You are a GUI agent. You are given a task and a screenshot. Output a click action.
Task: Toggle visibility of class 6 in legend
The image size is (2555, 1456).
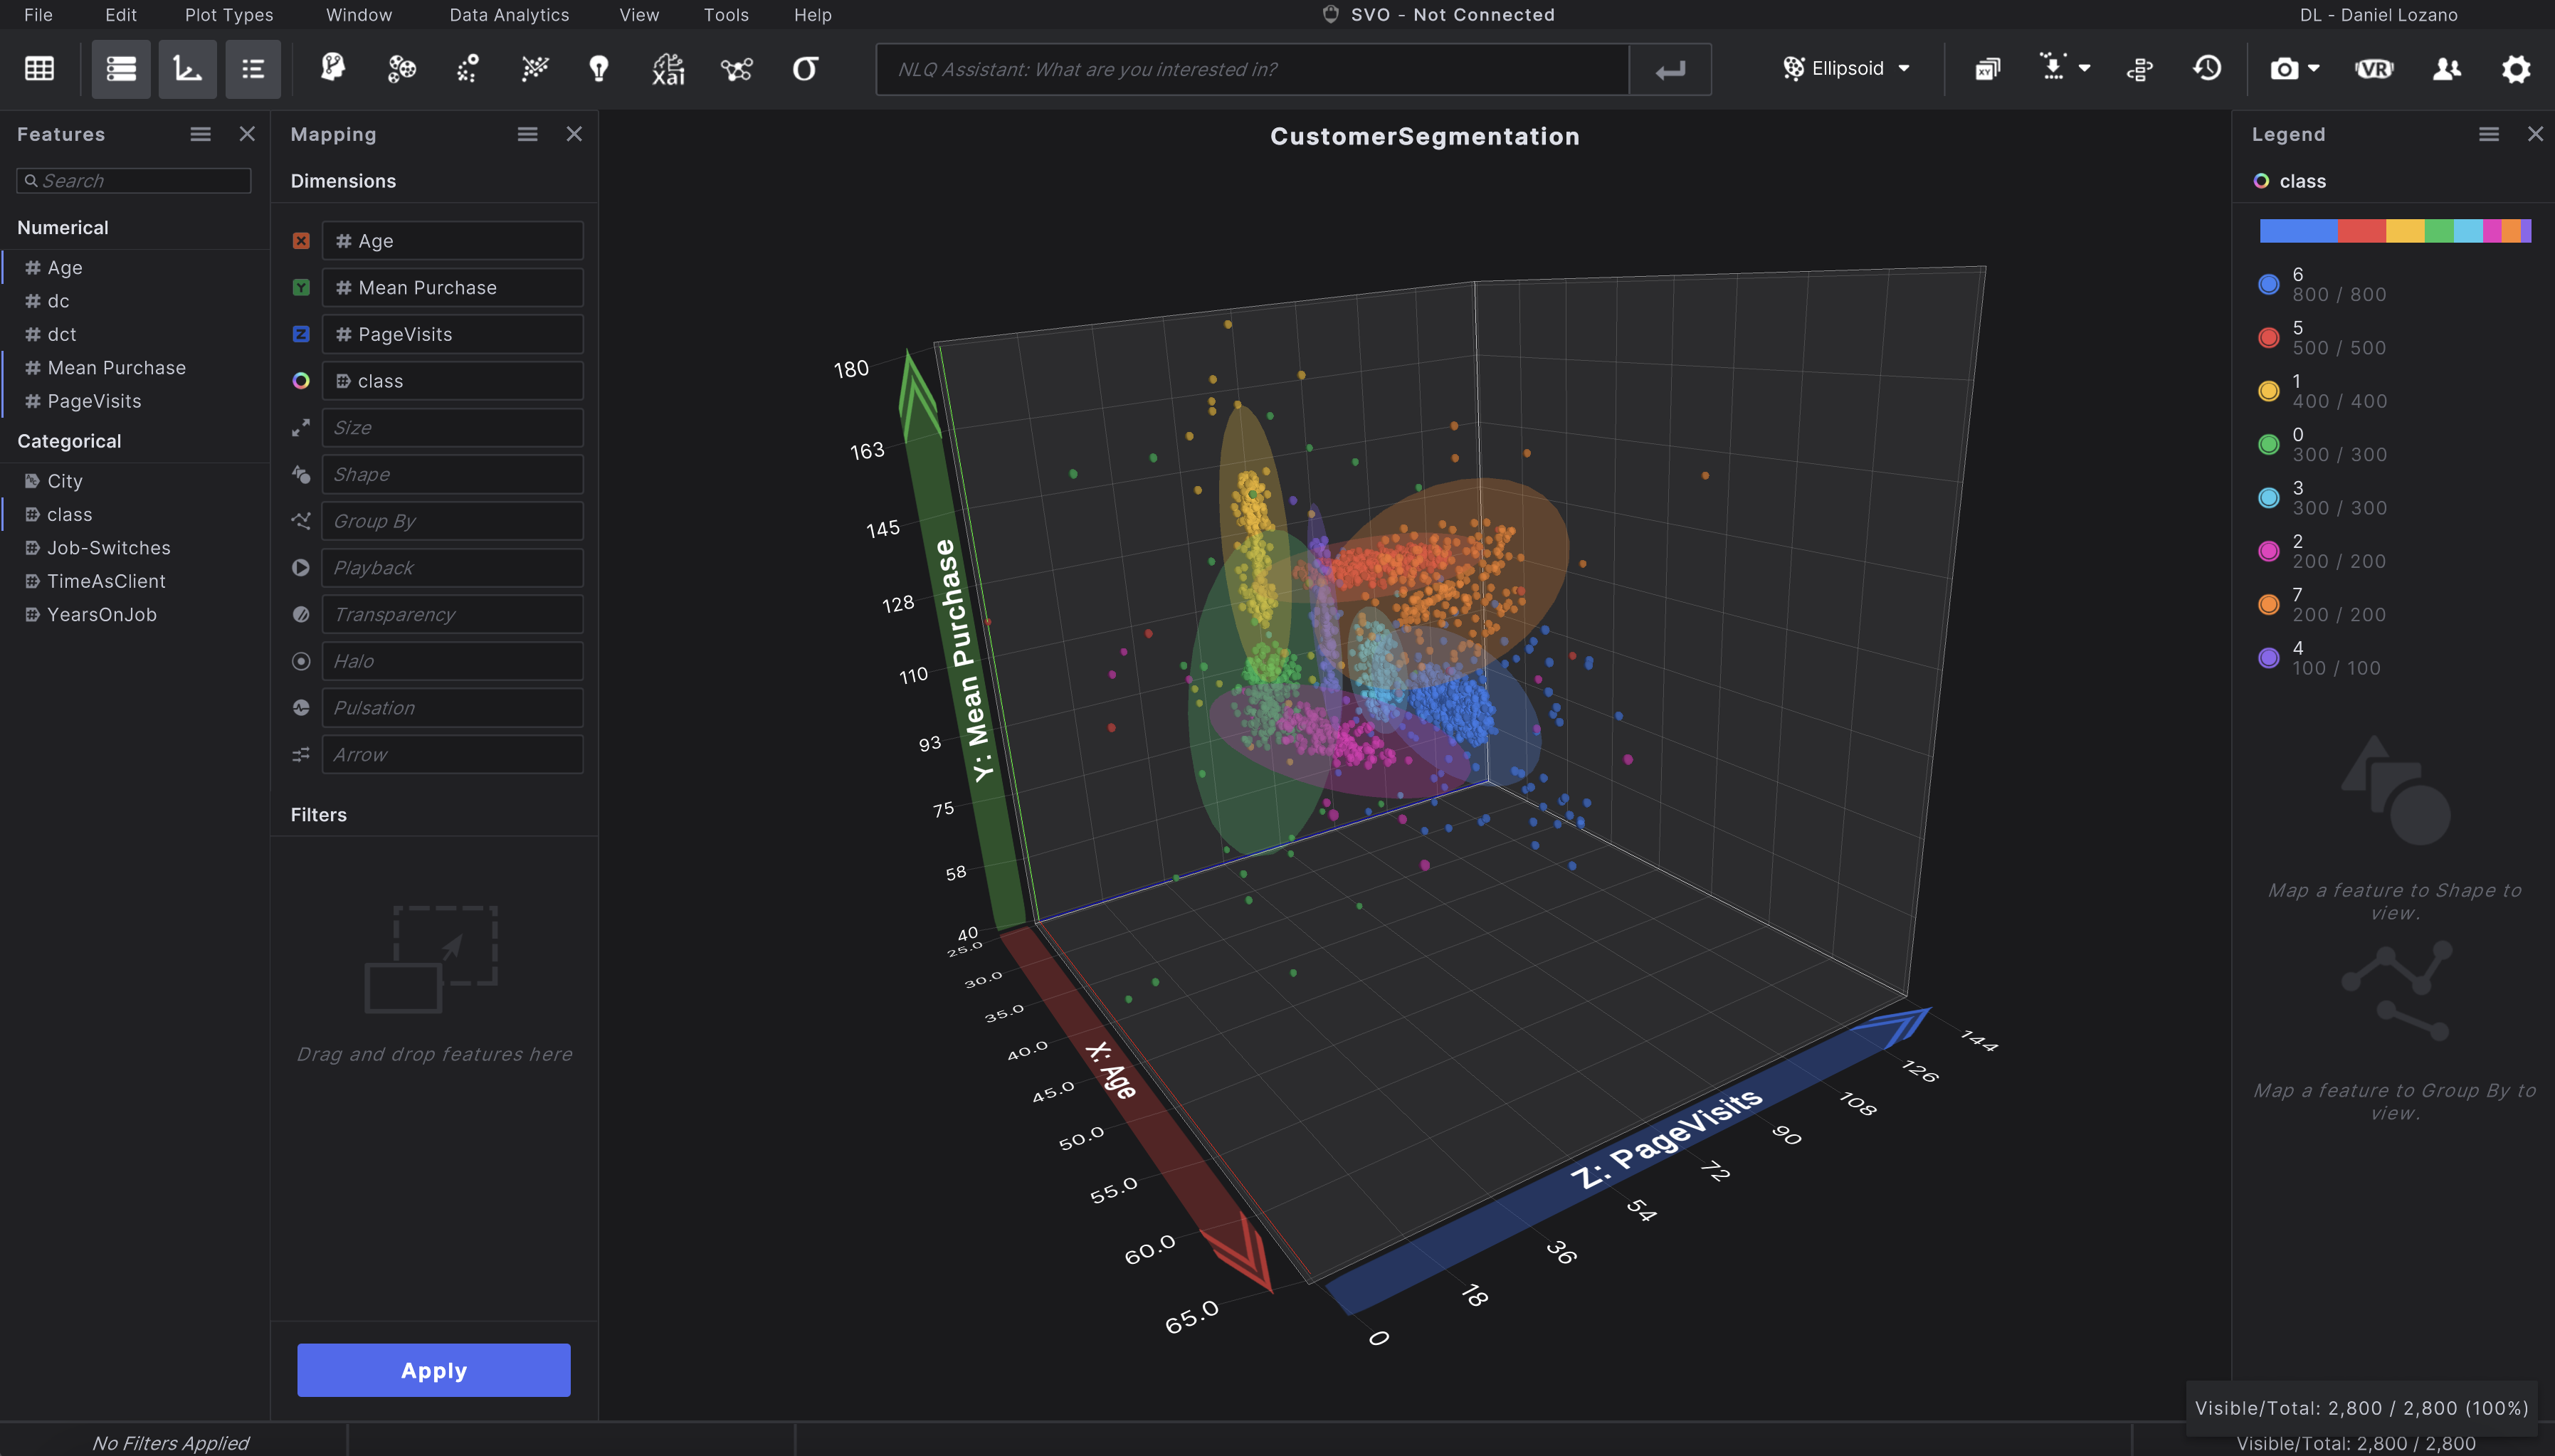pos(2267,283)
